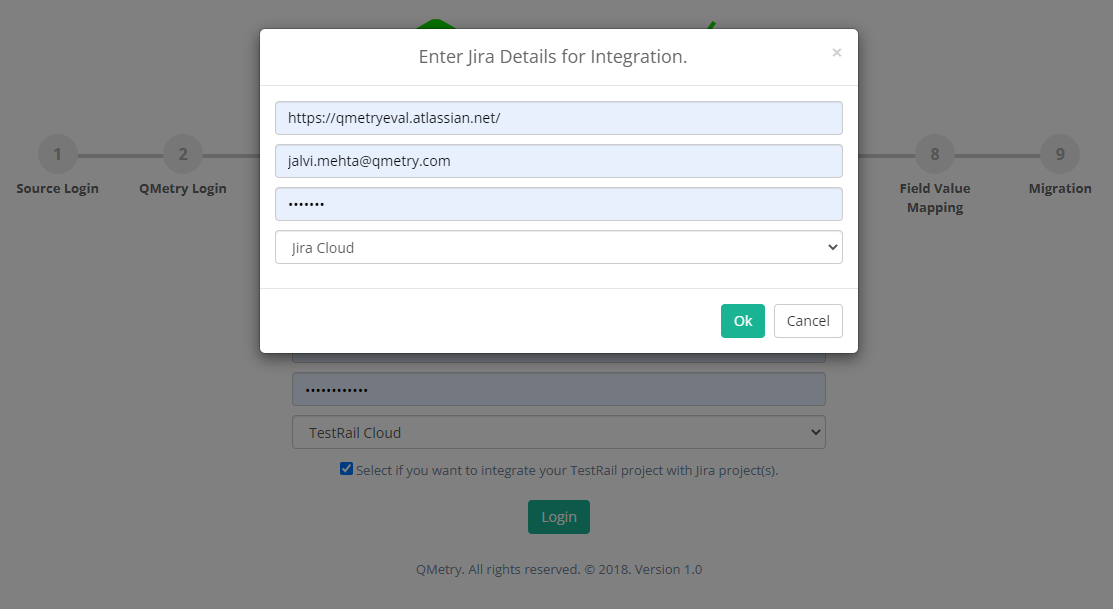Click the Migration step label

[1060, 188]
